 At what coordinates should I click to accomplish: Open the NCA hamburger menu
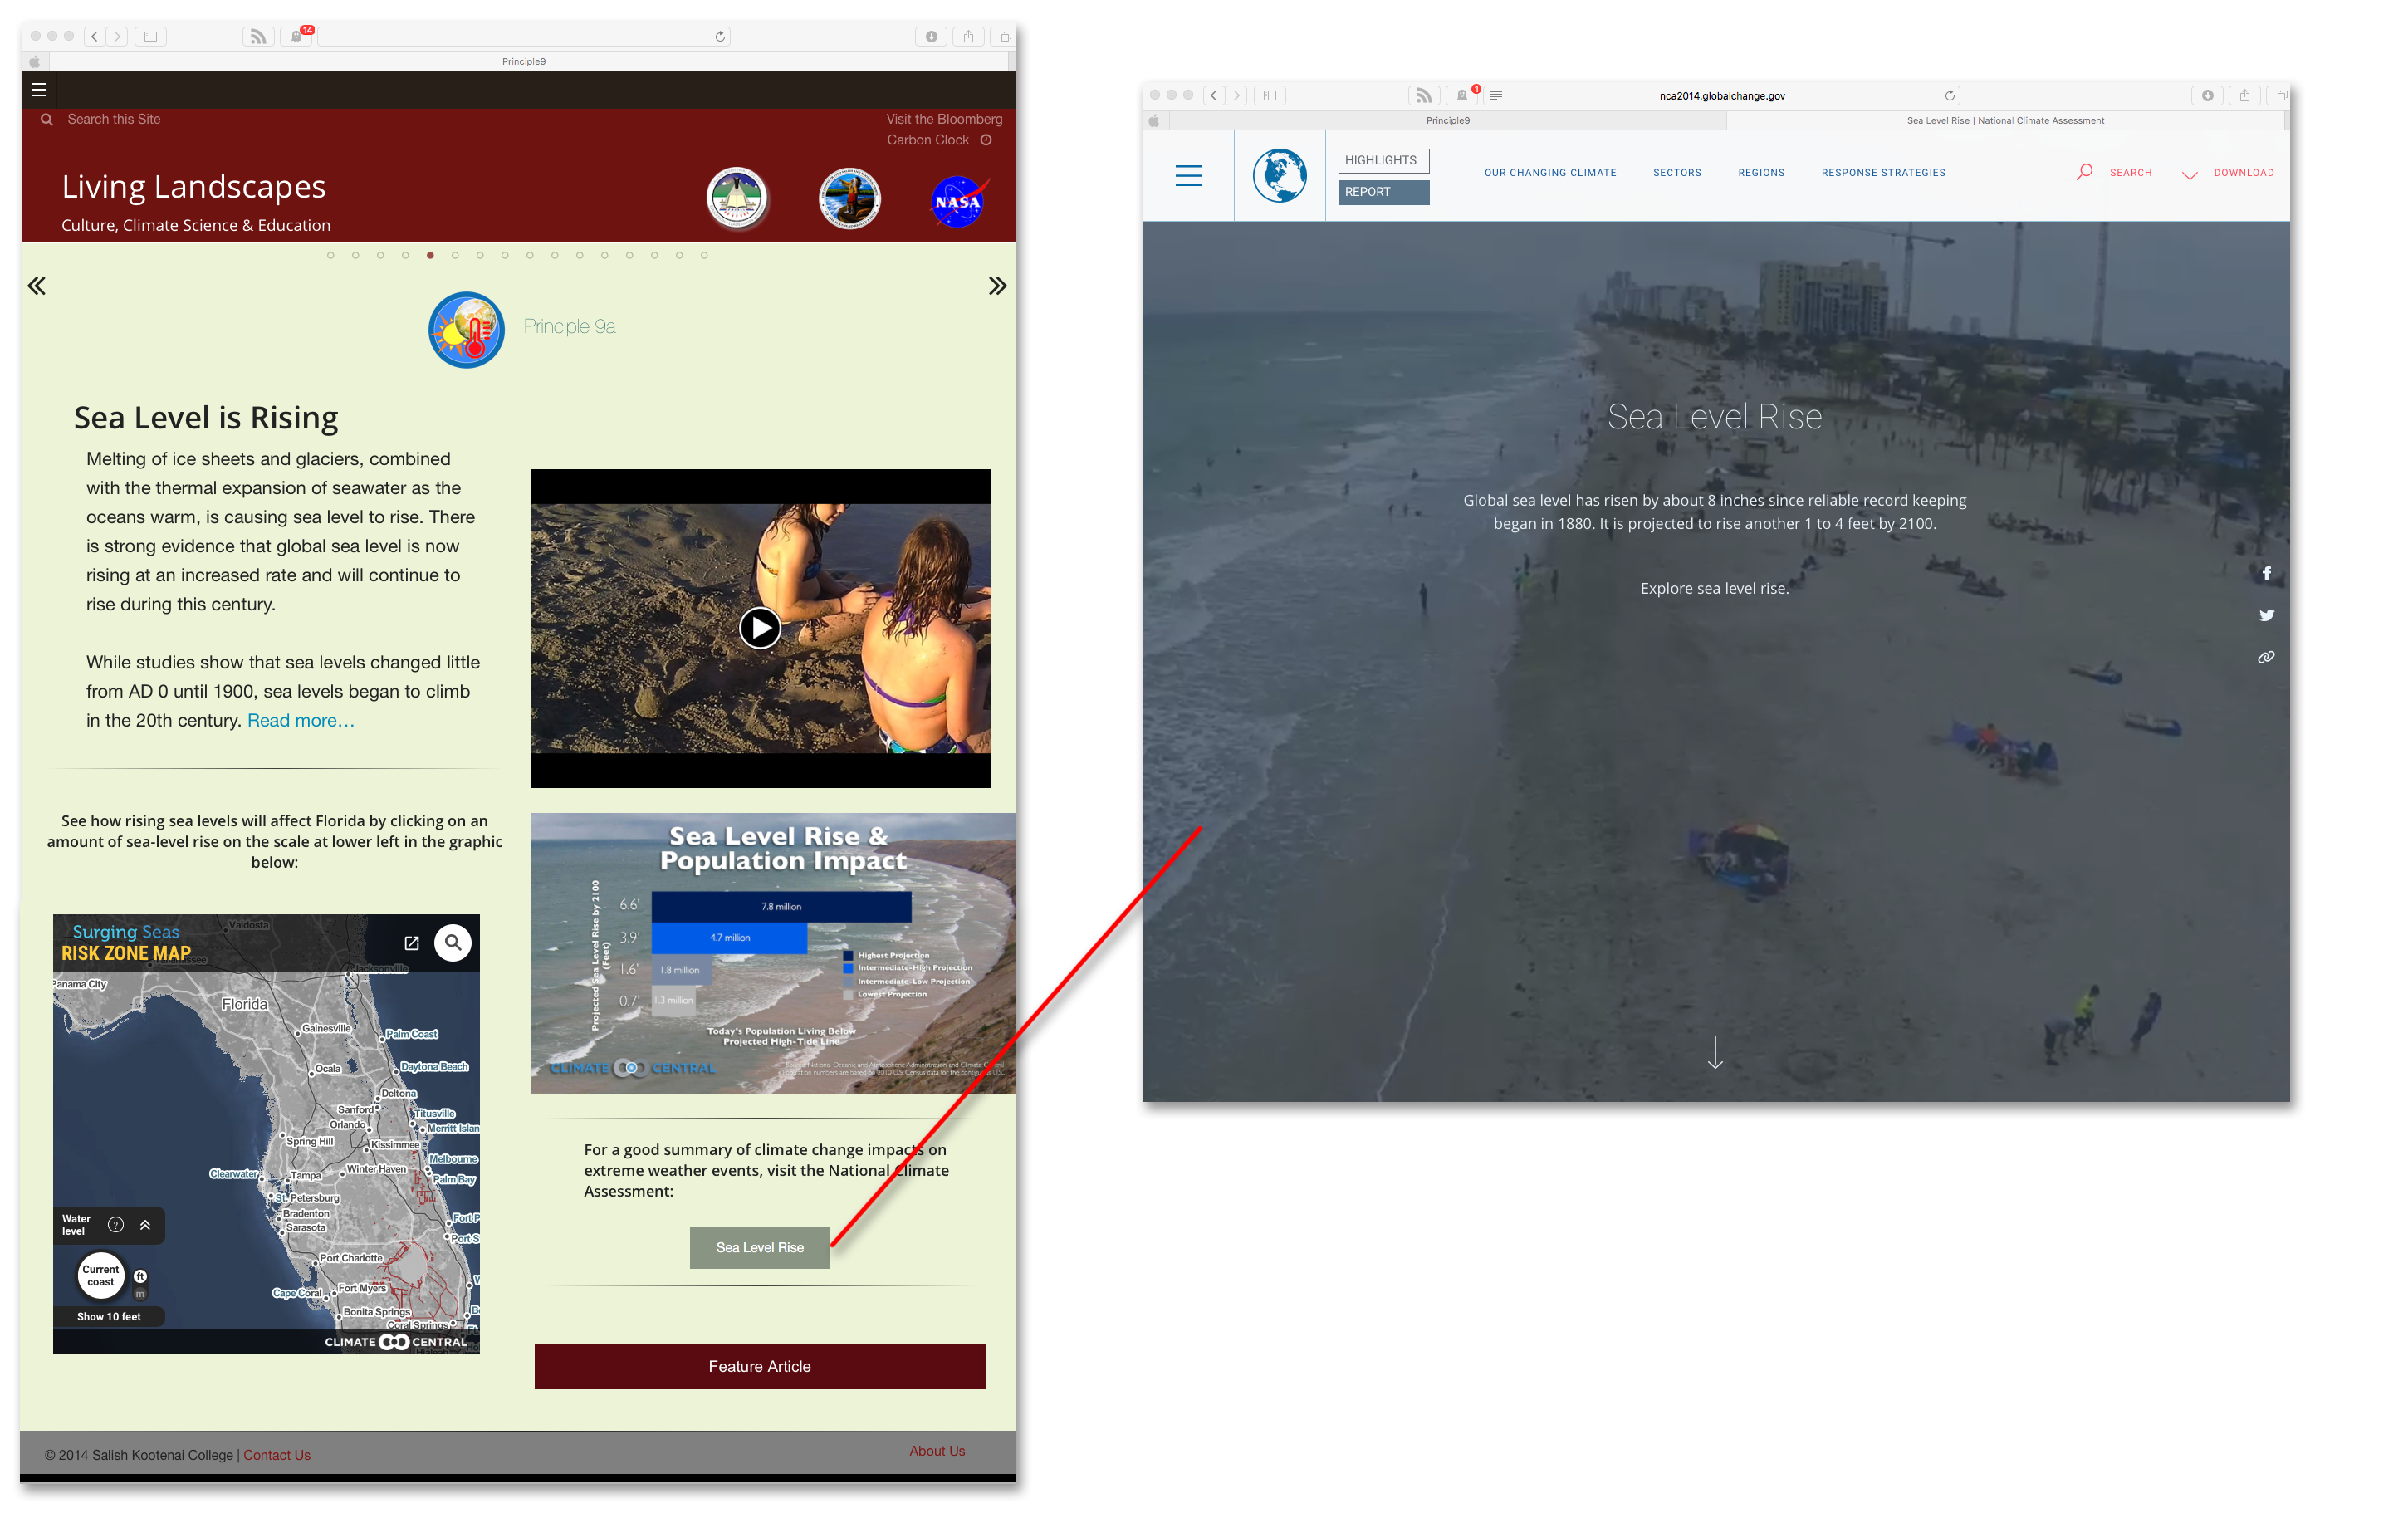[x=1188, y=175]
